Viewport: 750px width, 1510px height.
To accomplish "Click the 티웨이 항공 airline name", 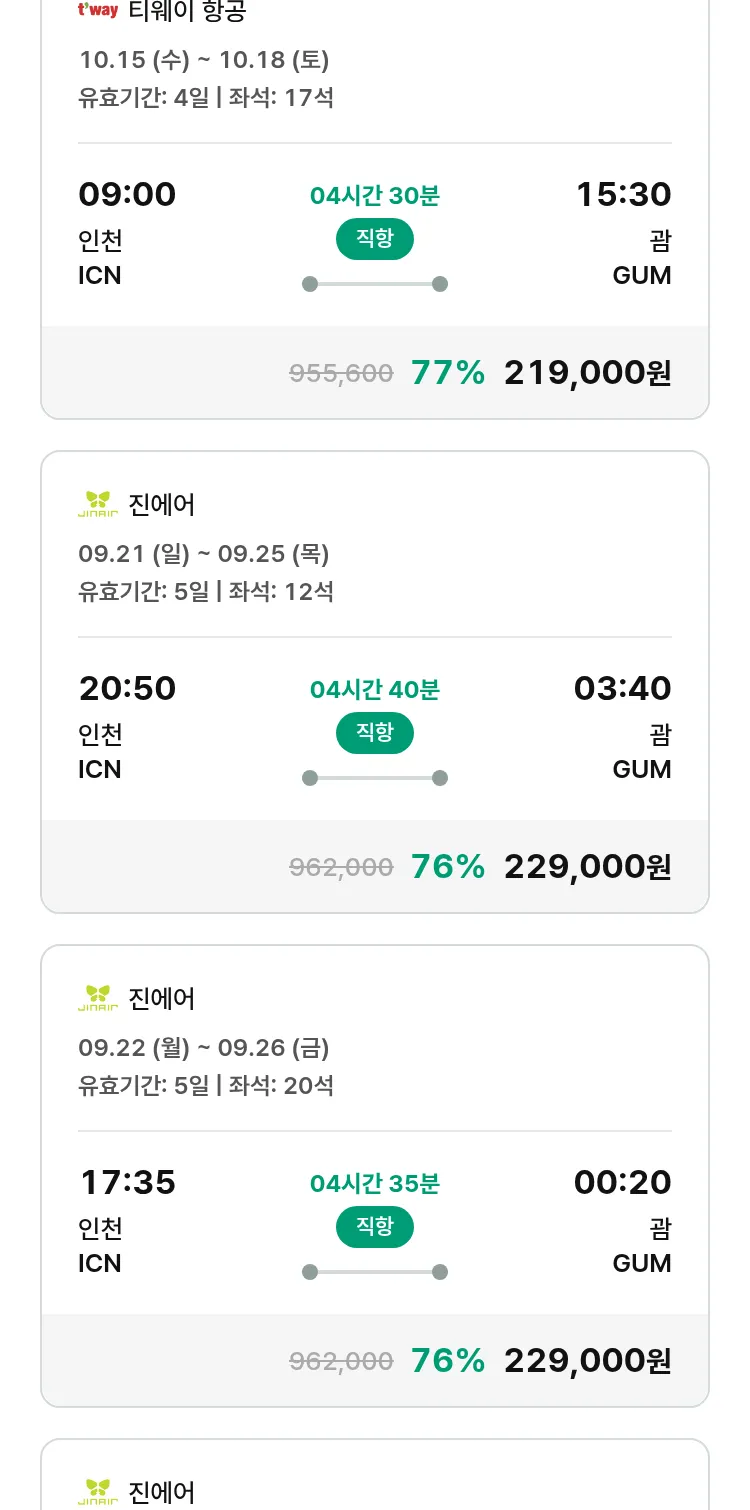I will pyautogui.click(x=187, y=11).
